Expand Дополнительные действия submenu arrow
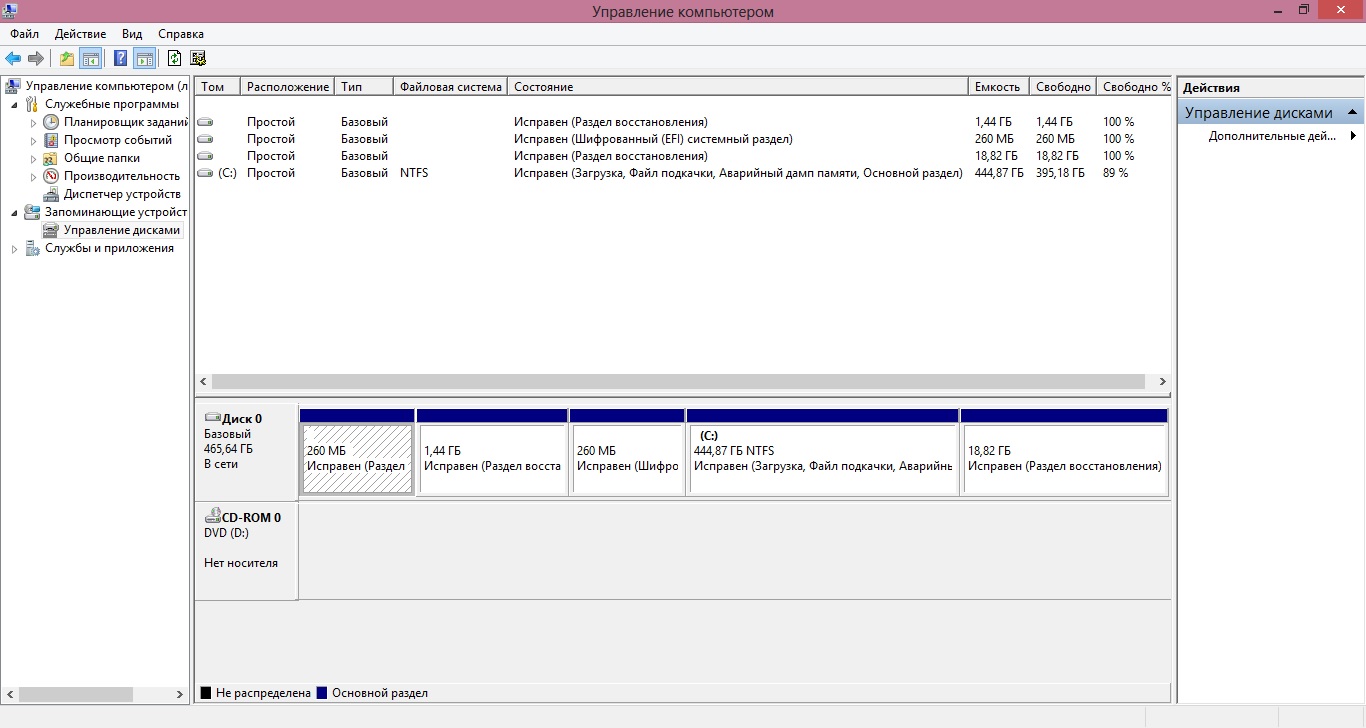1366x728 pixels. coord(1353,136)
